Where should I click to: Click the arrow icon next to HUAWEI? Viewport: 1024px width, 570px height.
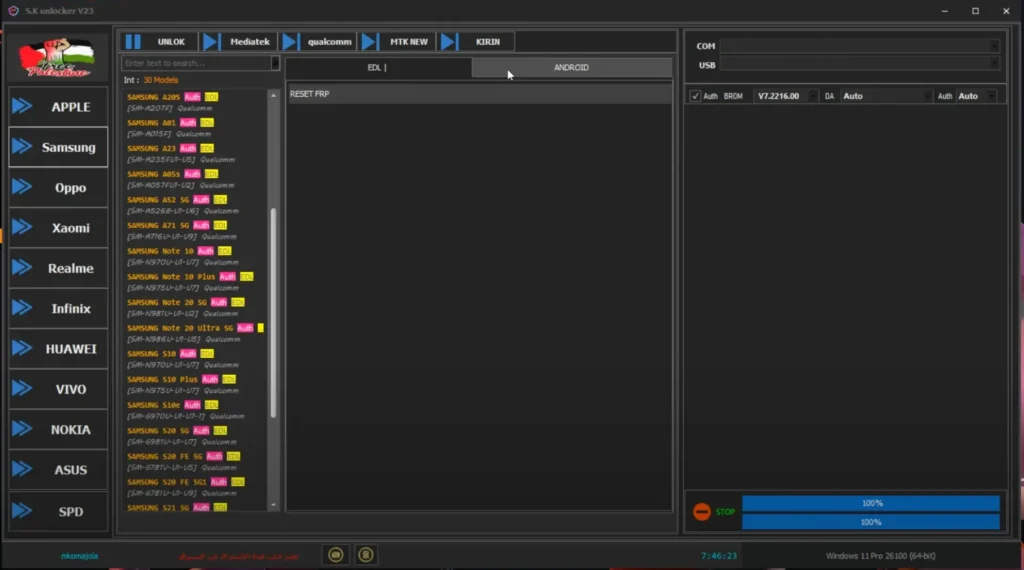click(22, 349)
